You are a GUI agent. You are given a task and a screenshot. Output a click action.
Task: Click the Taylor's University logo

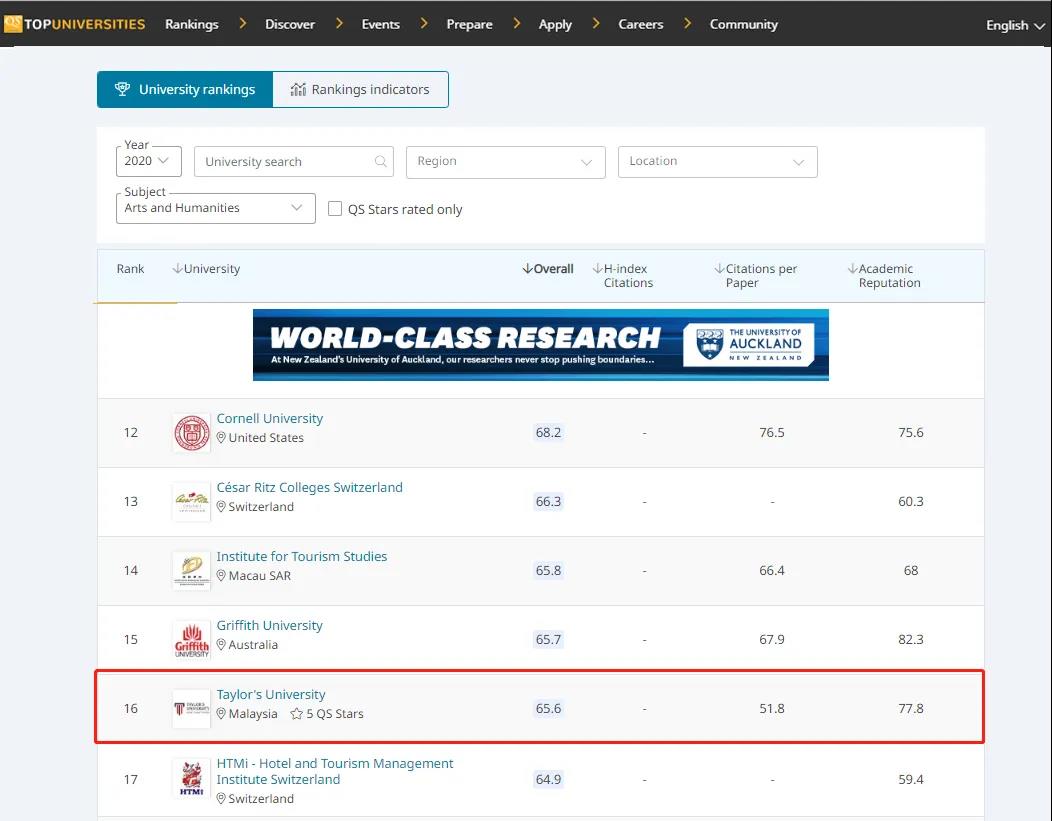coord(192,709)
